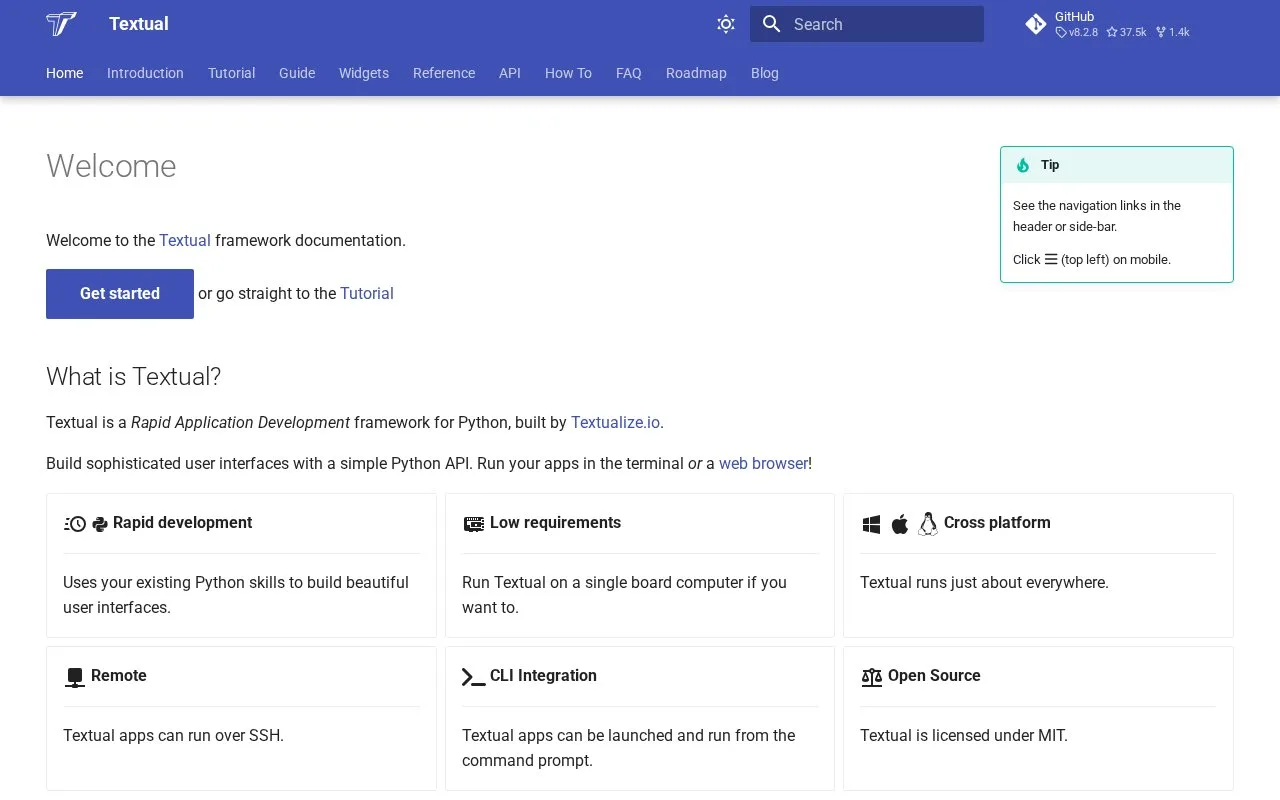Viewport: 1280px width, 800px height.
Task: Switch to the Tutorial nav tab
Action: tap(231, 73)
